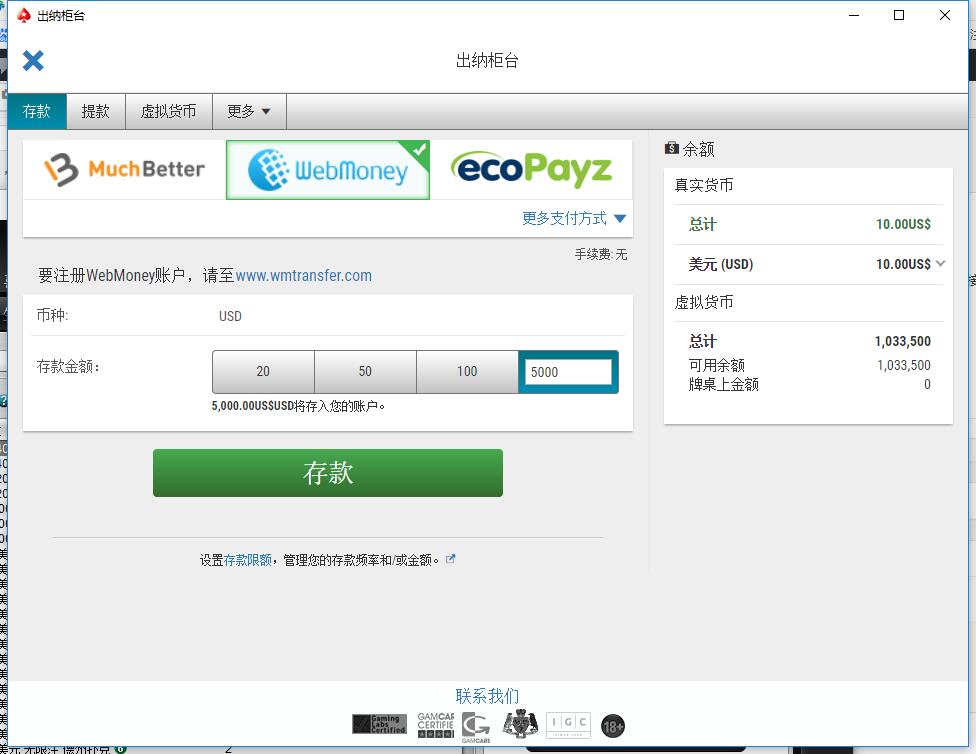
Task: Close the 出纳柜台 window
Action: pos(945,15)
